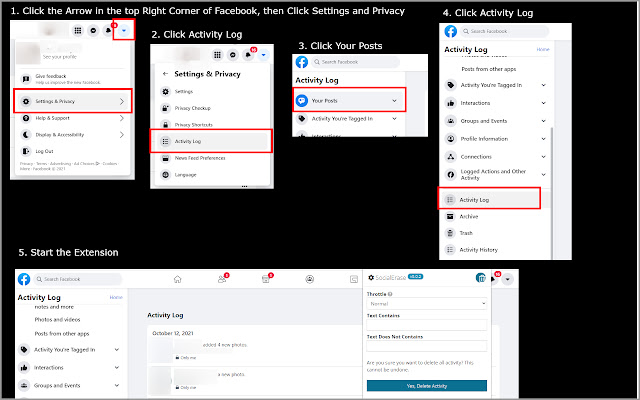Expand Display & Accessibility arrow in step 1 menu
640x400 pixels.
(x=122, y=135)
